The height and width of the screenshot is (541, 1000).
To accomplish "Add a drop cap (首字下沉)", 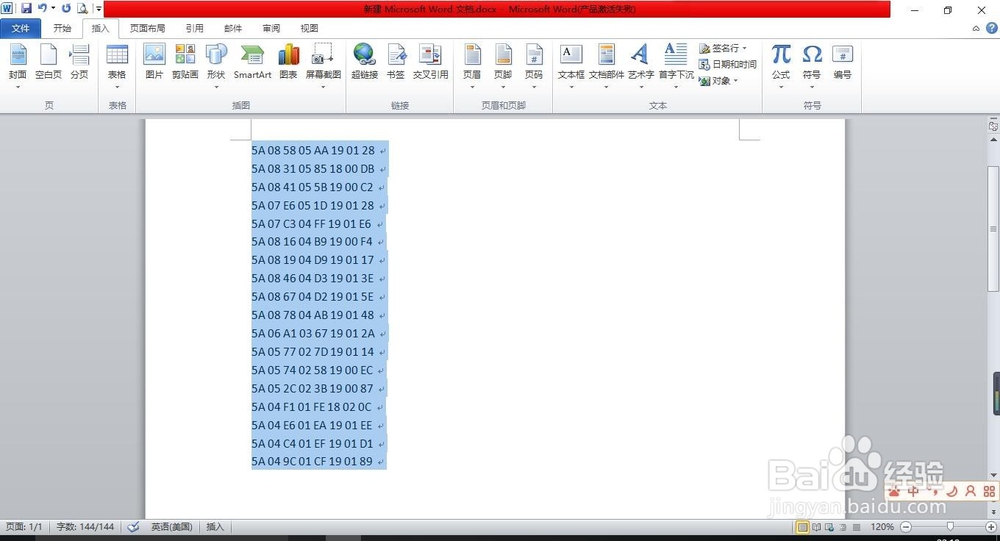I will [x=676, y=64].
